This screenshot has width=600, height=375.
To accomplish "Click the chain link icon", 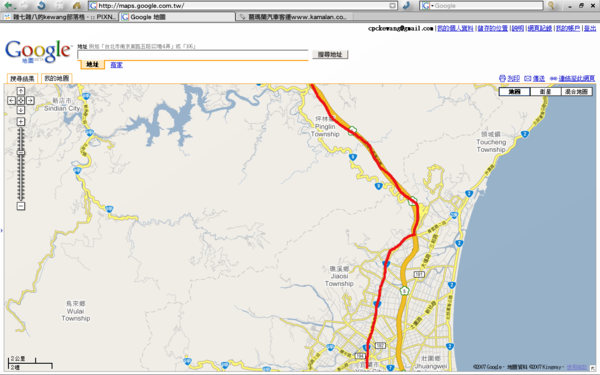I will (553, 78).
